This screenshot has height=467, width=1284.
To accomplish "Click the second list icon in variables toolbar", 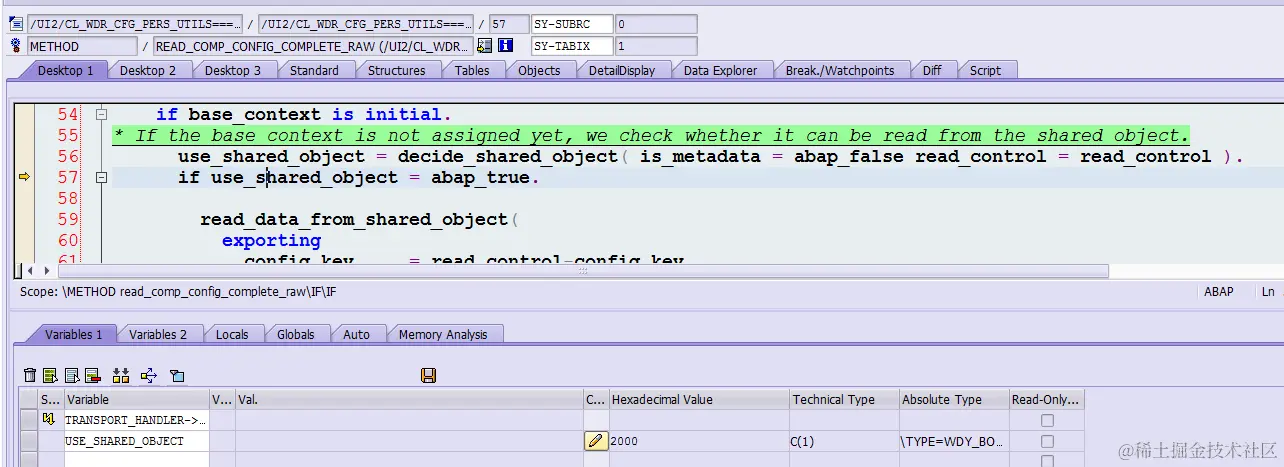I will coord(72,376).
